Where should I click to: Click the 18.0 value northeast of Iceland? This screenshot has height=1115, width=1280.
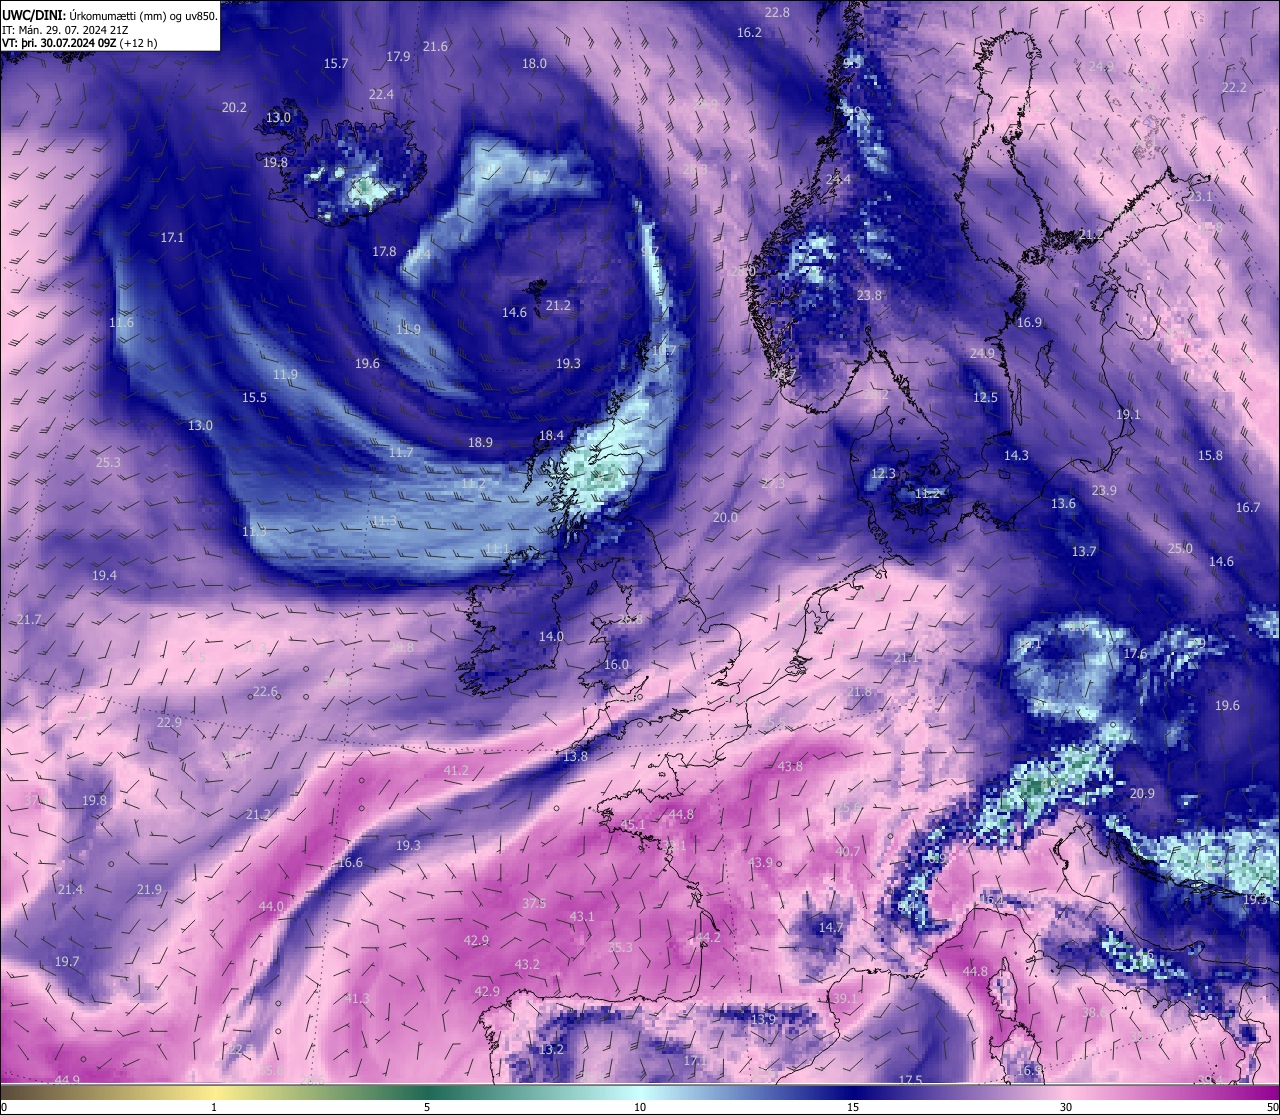pos(534,64)
